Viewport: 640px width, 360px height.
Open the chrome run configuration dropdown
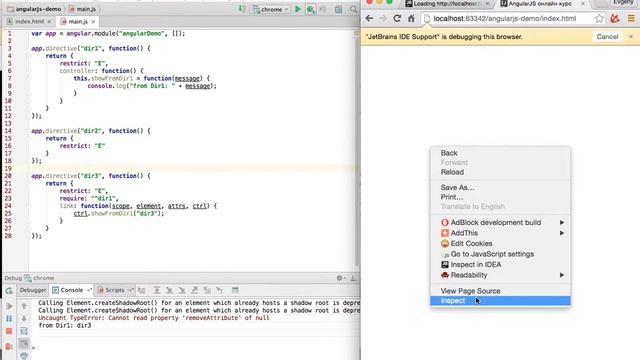[271, 9]
